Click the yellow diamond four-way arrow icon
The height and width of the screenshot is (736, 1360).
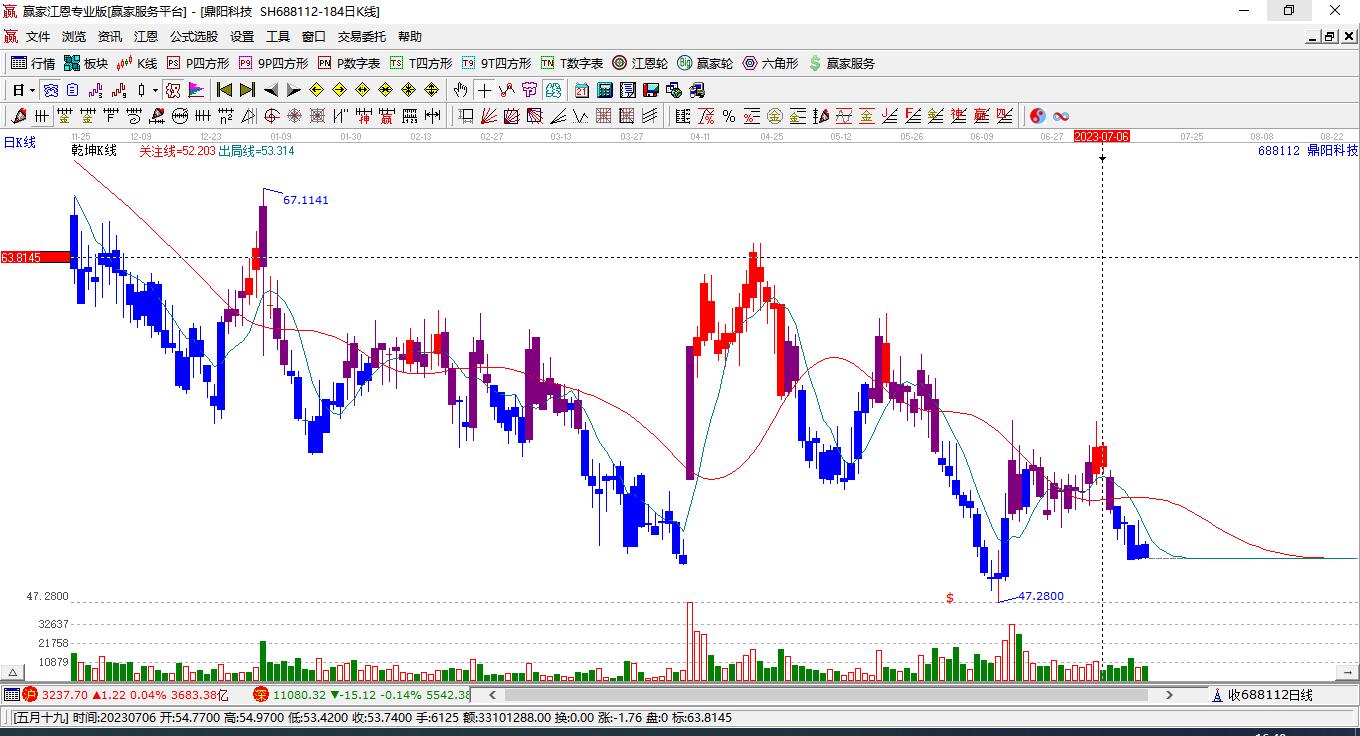tap(432, 90)
